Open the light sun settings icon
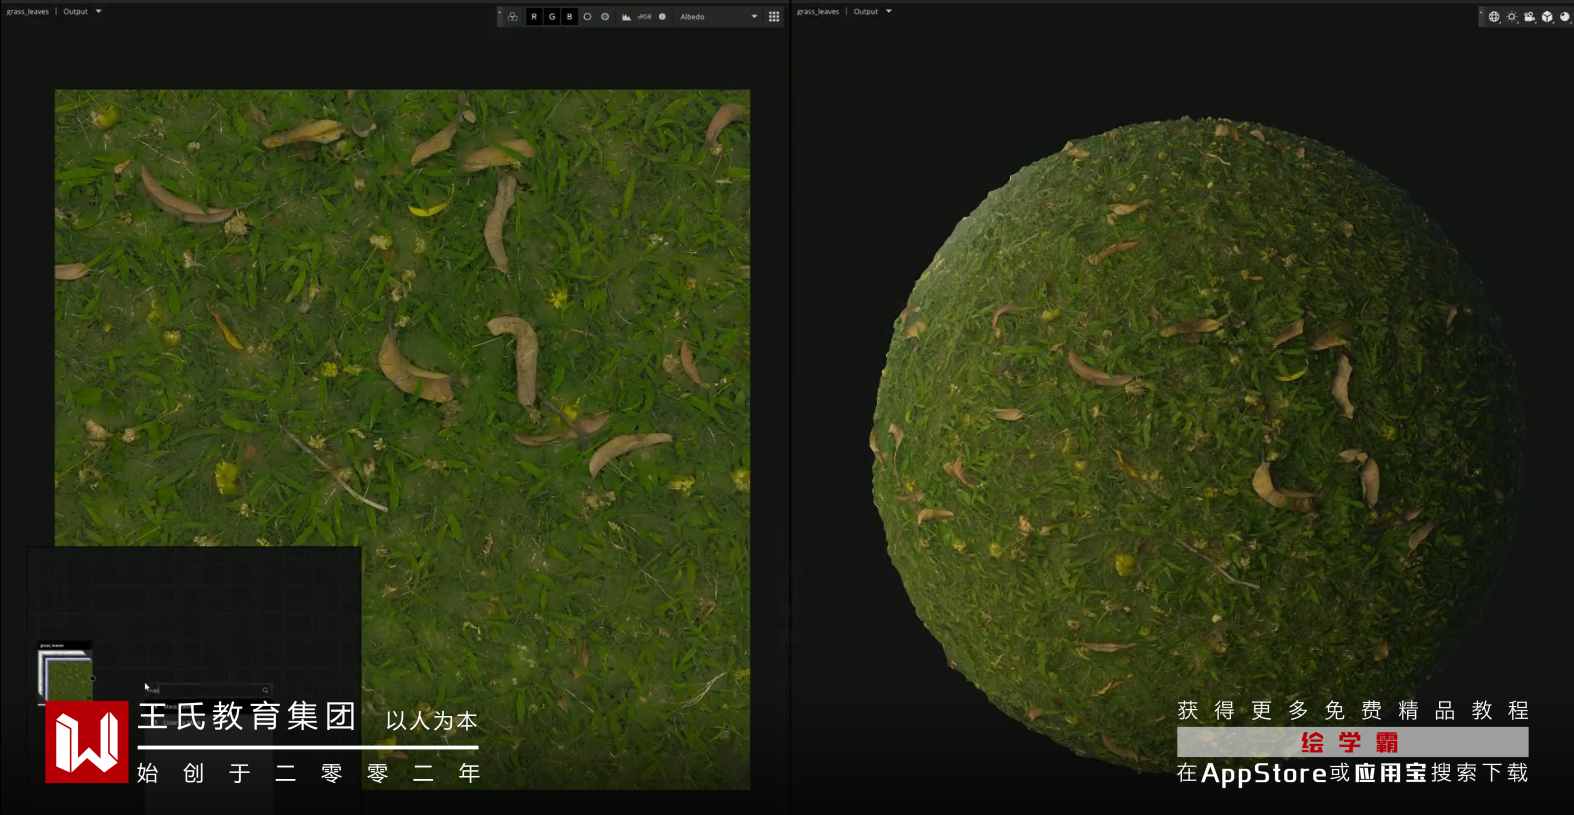This screenshot has width=1574, height=815. 1512,17
